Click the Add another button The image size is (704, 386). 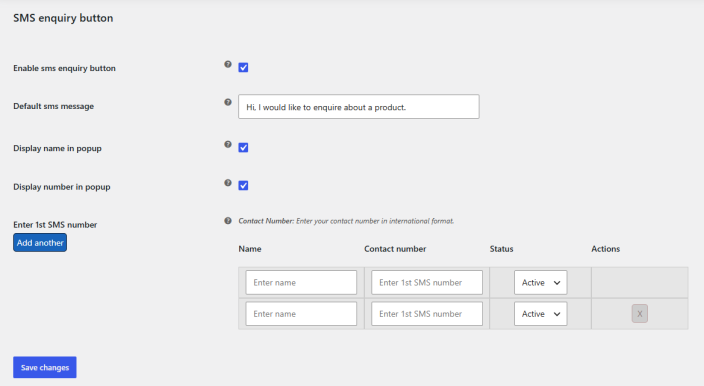click(40, 243)
